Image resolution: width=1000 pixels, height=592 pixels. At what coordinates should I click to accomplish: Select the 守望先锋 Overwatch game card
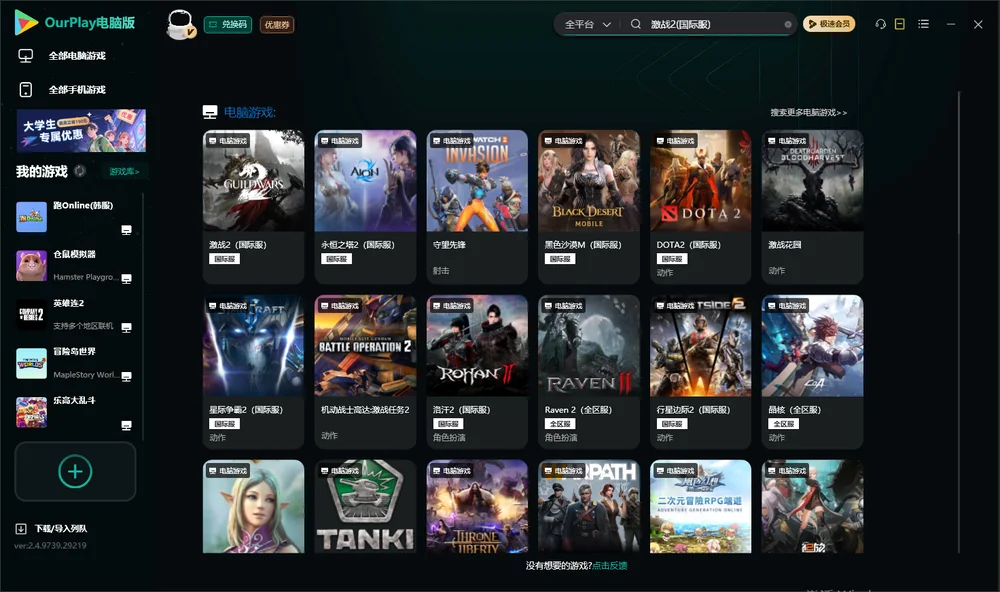(477, 207)
